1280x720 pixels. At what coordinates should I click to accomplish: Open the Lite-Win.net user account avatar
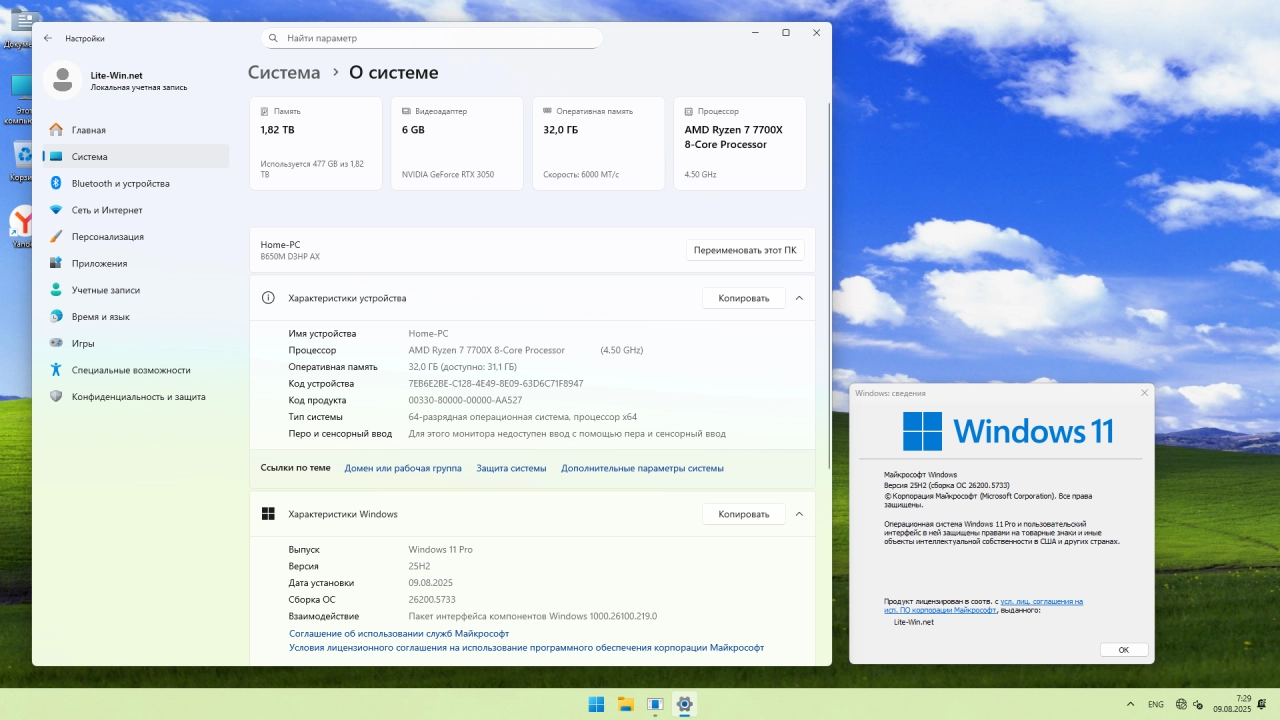pyautogui.click(x=63, y=80)
